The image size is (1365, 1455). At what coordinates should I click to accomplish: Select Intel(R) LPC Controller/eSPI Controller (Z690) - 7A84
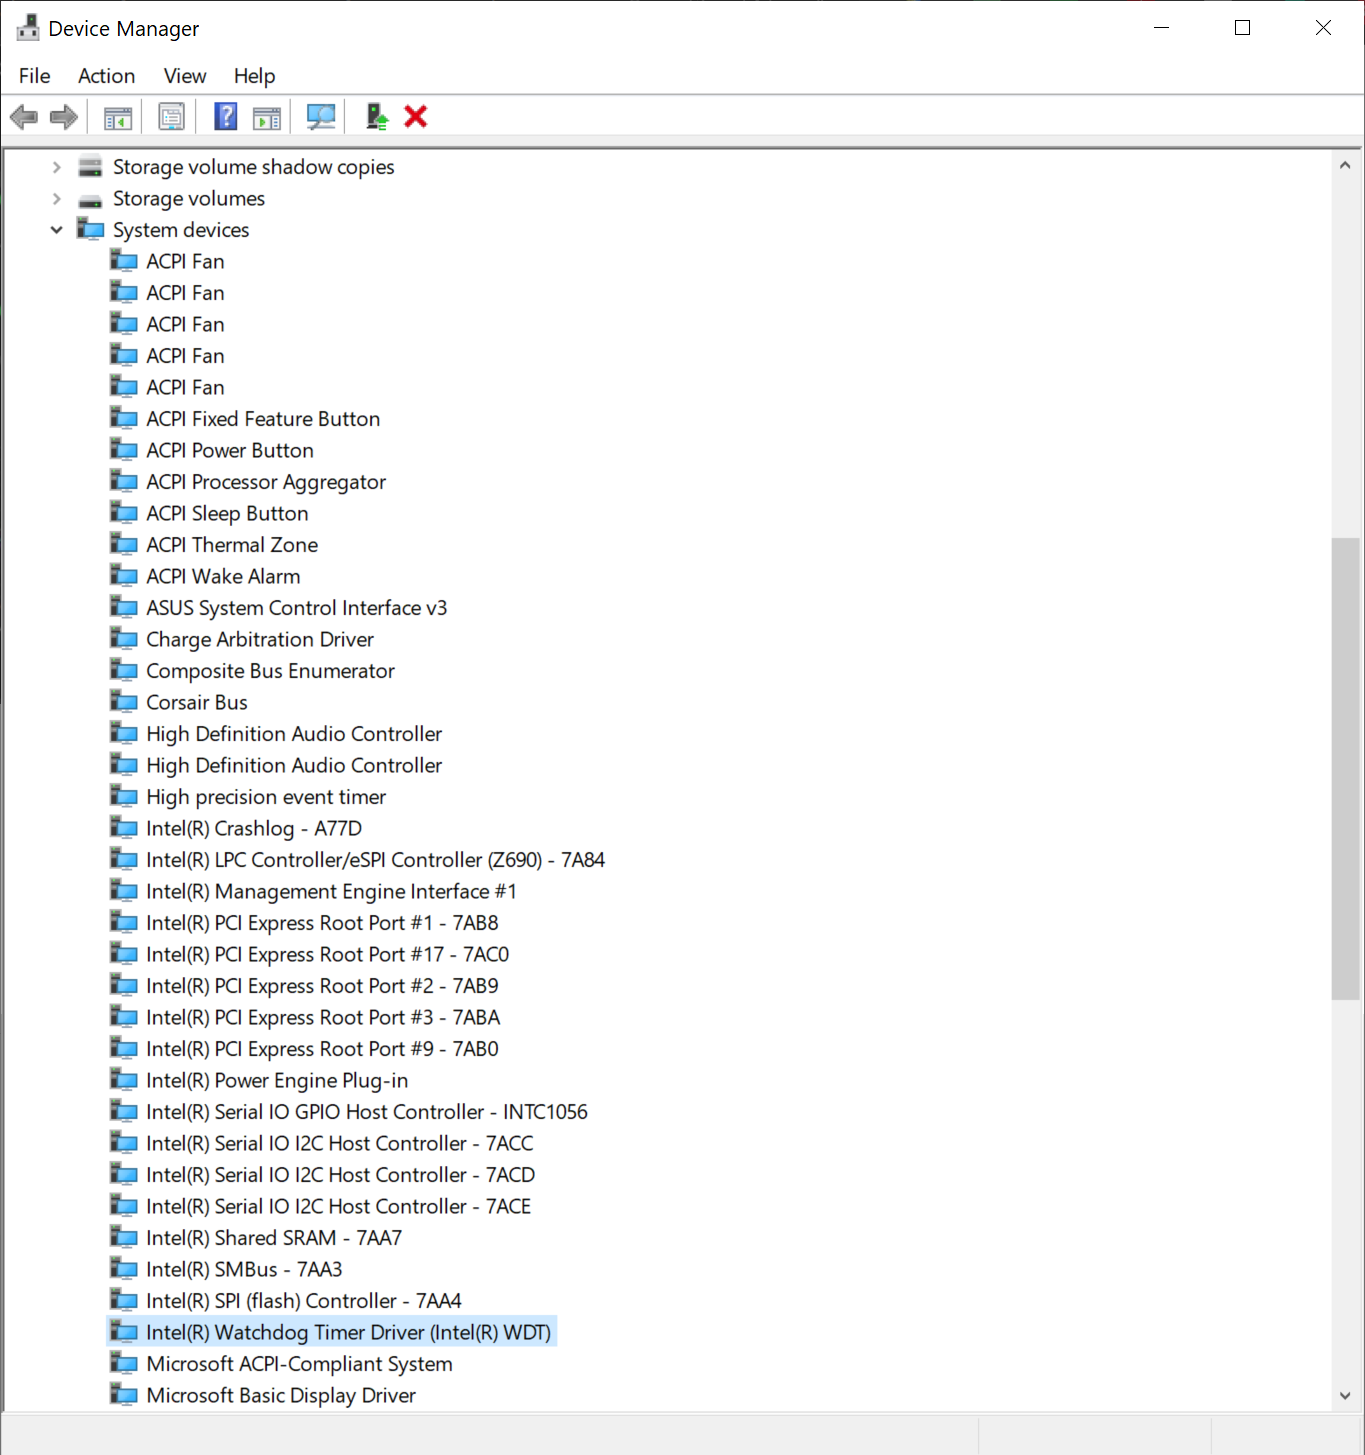tap(375, 860)
